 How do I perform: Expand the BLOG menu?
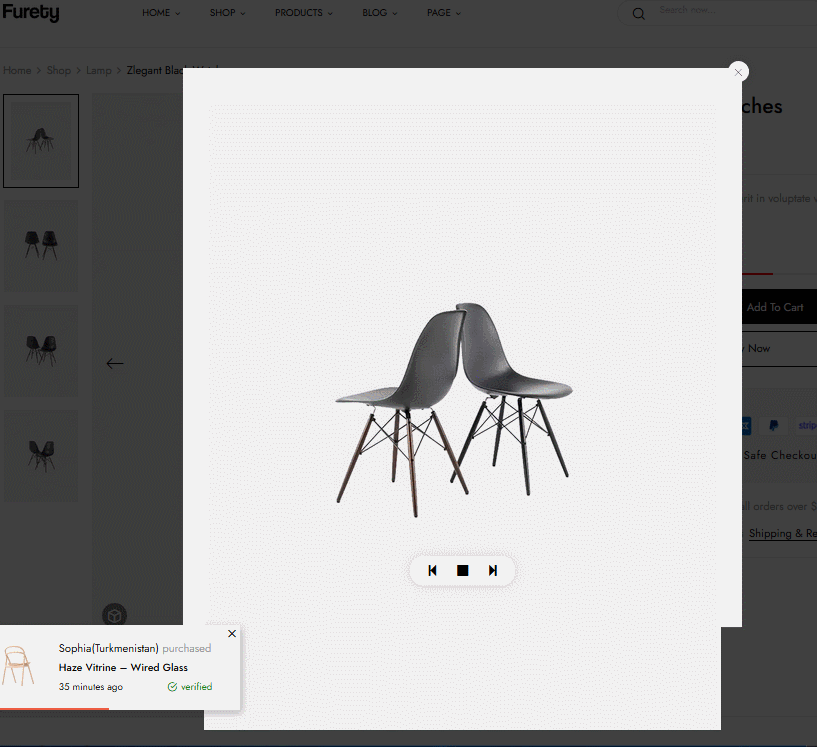tap(379, 13)
